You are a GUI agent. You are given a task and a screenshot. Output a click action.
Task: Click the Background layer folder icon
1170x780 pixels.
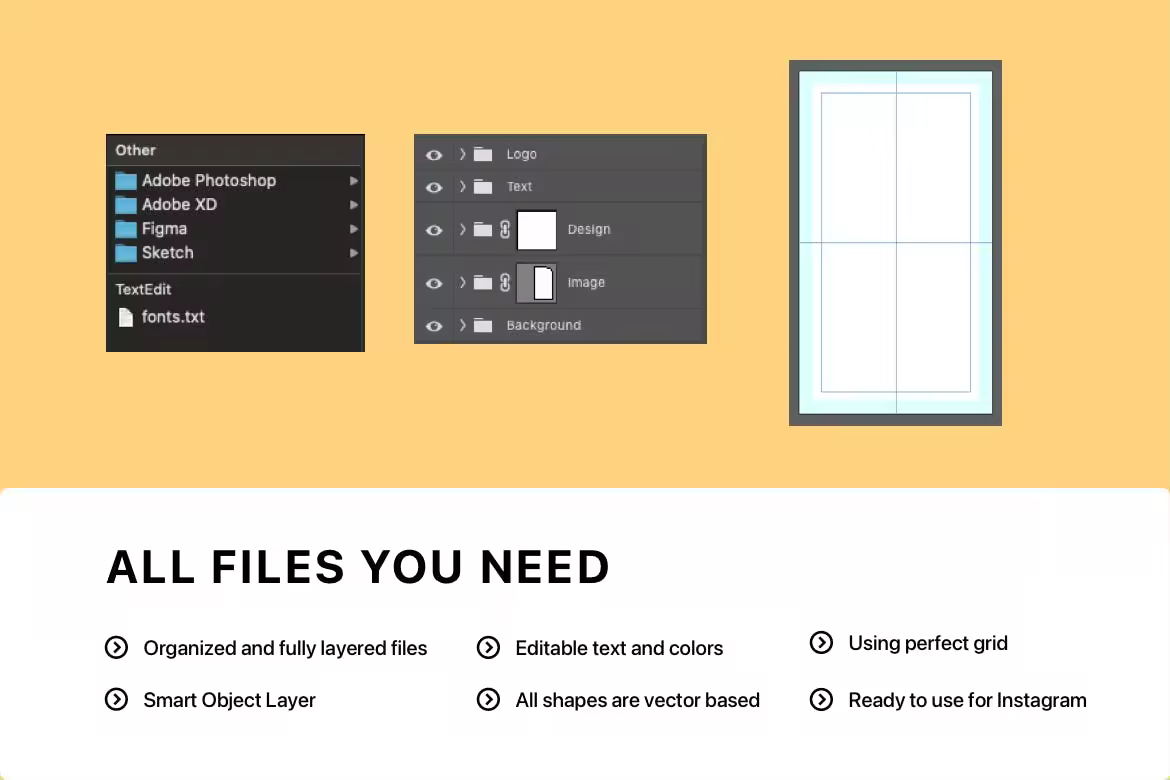click(483, 325)
